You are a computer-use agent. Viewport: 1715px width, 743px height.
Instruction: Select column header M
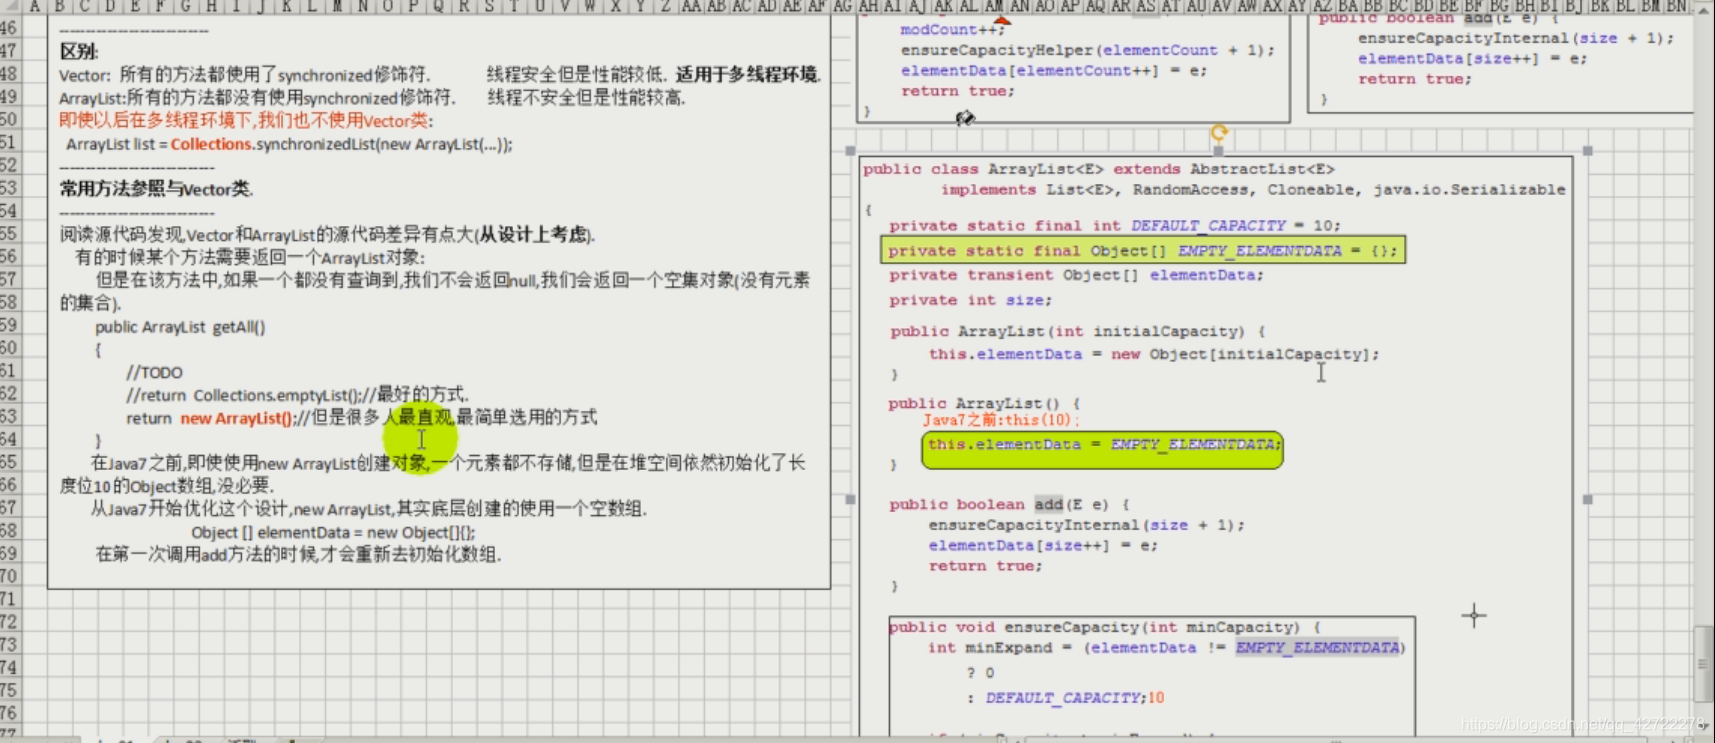[337, 6]
